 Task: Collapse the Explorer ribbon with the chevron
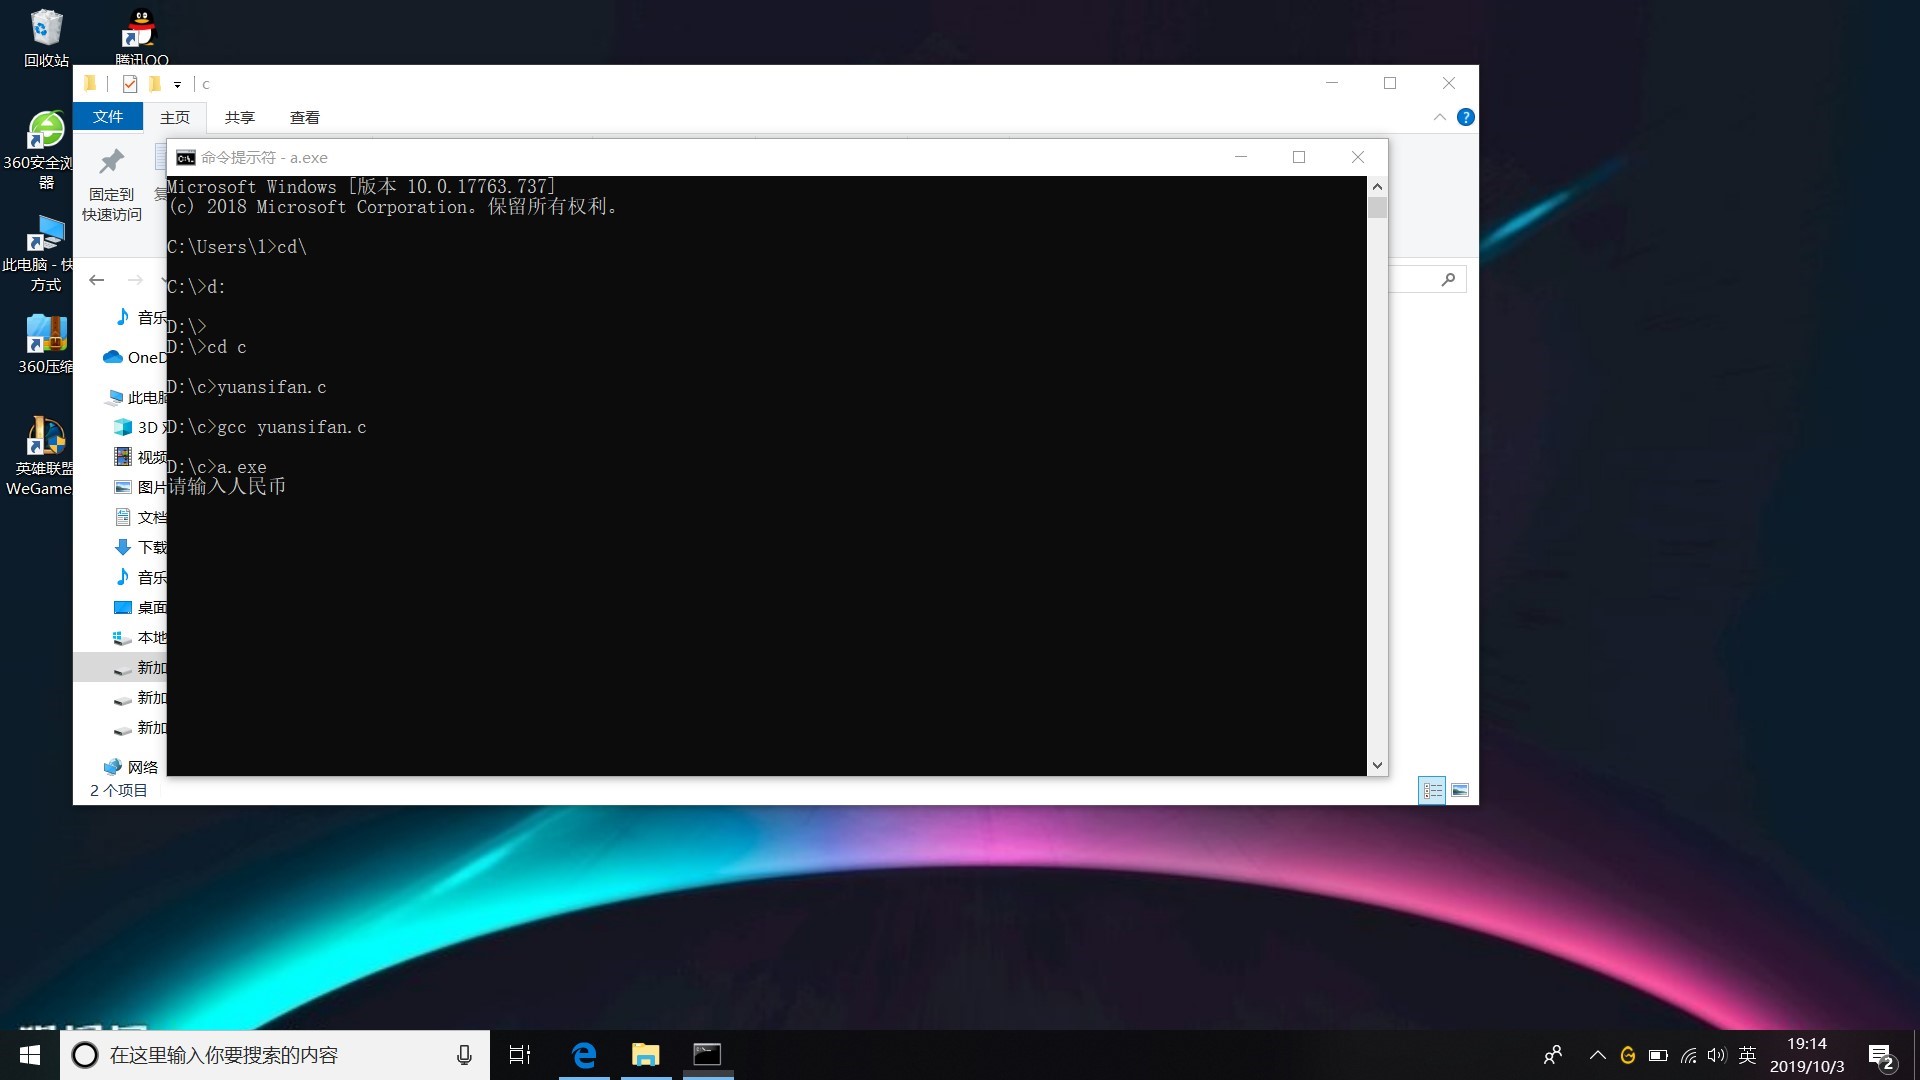(1439, 117)
